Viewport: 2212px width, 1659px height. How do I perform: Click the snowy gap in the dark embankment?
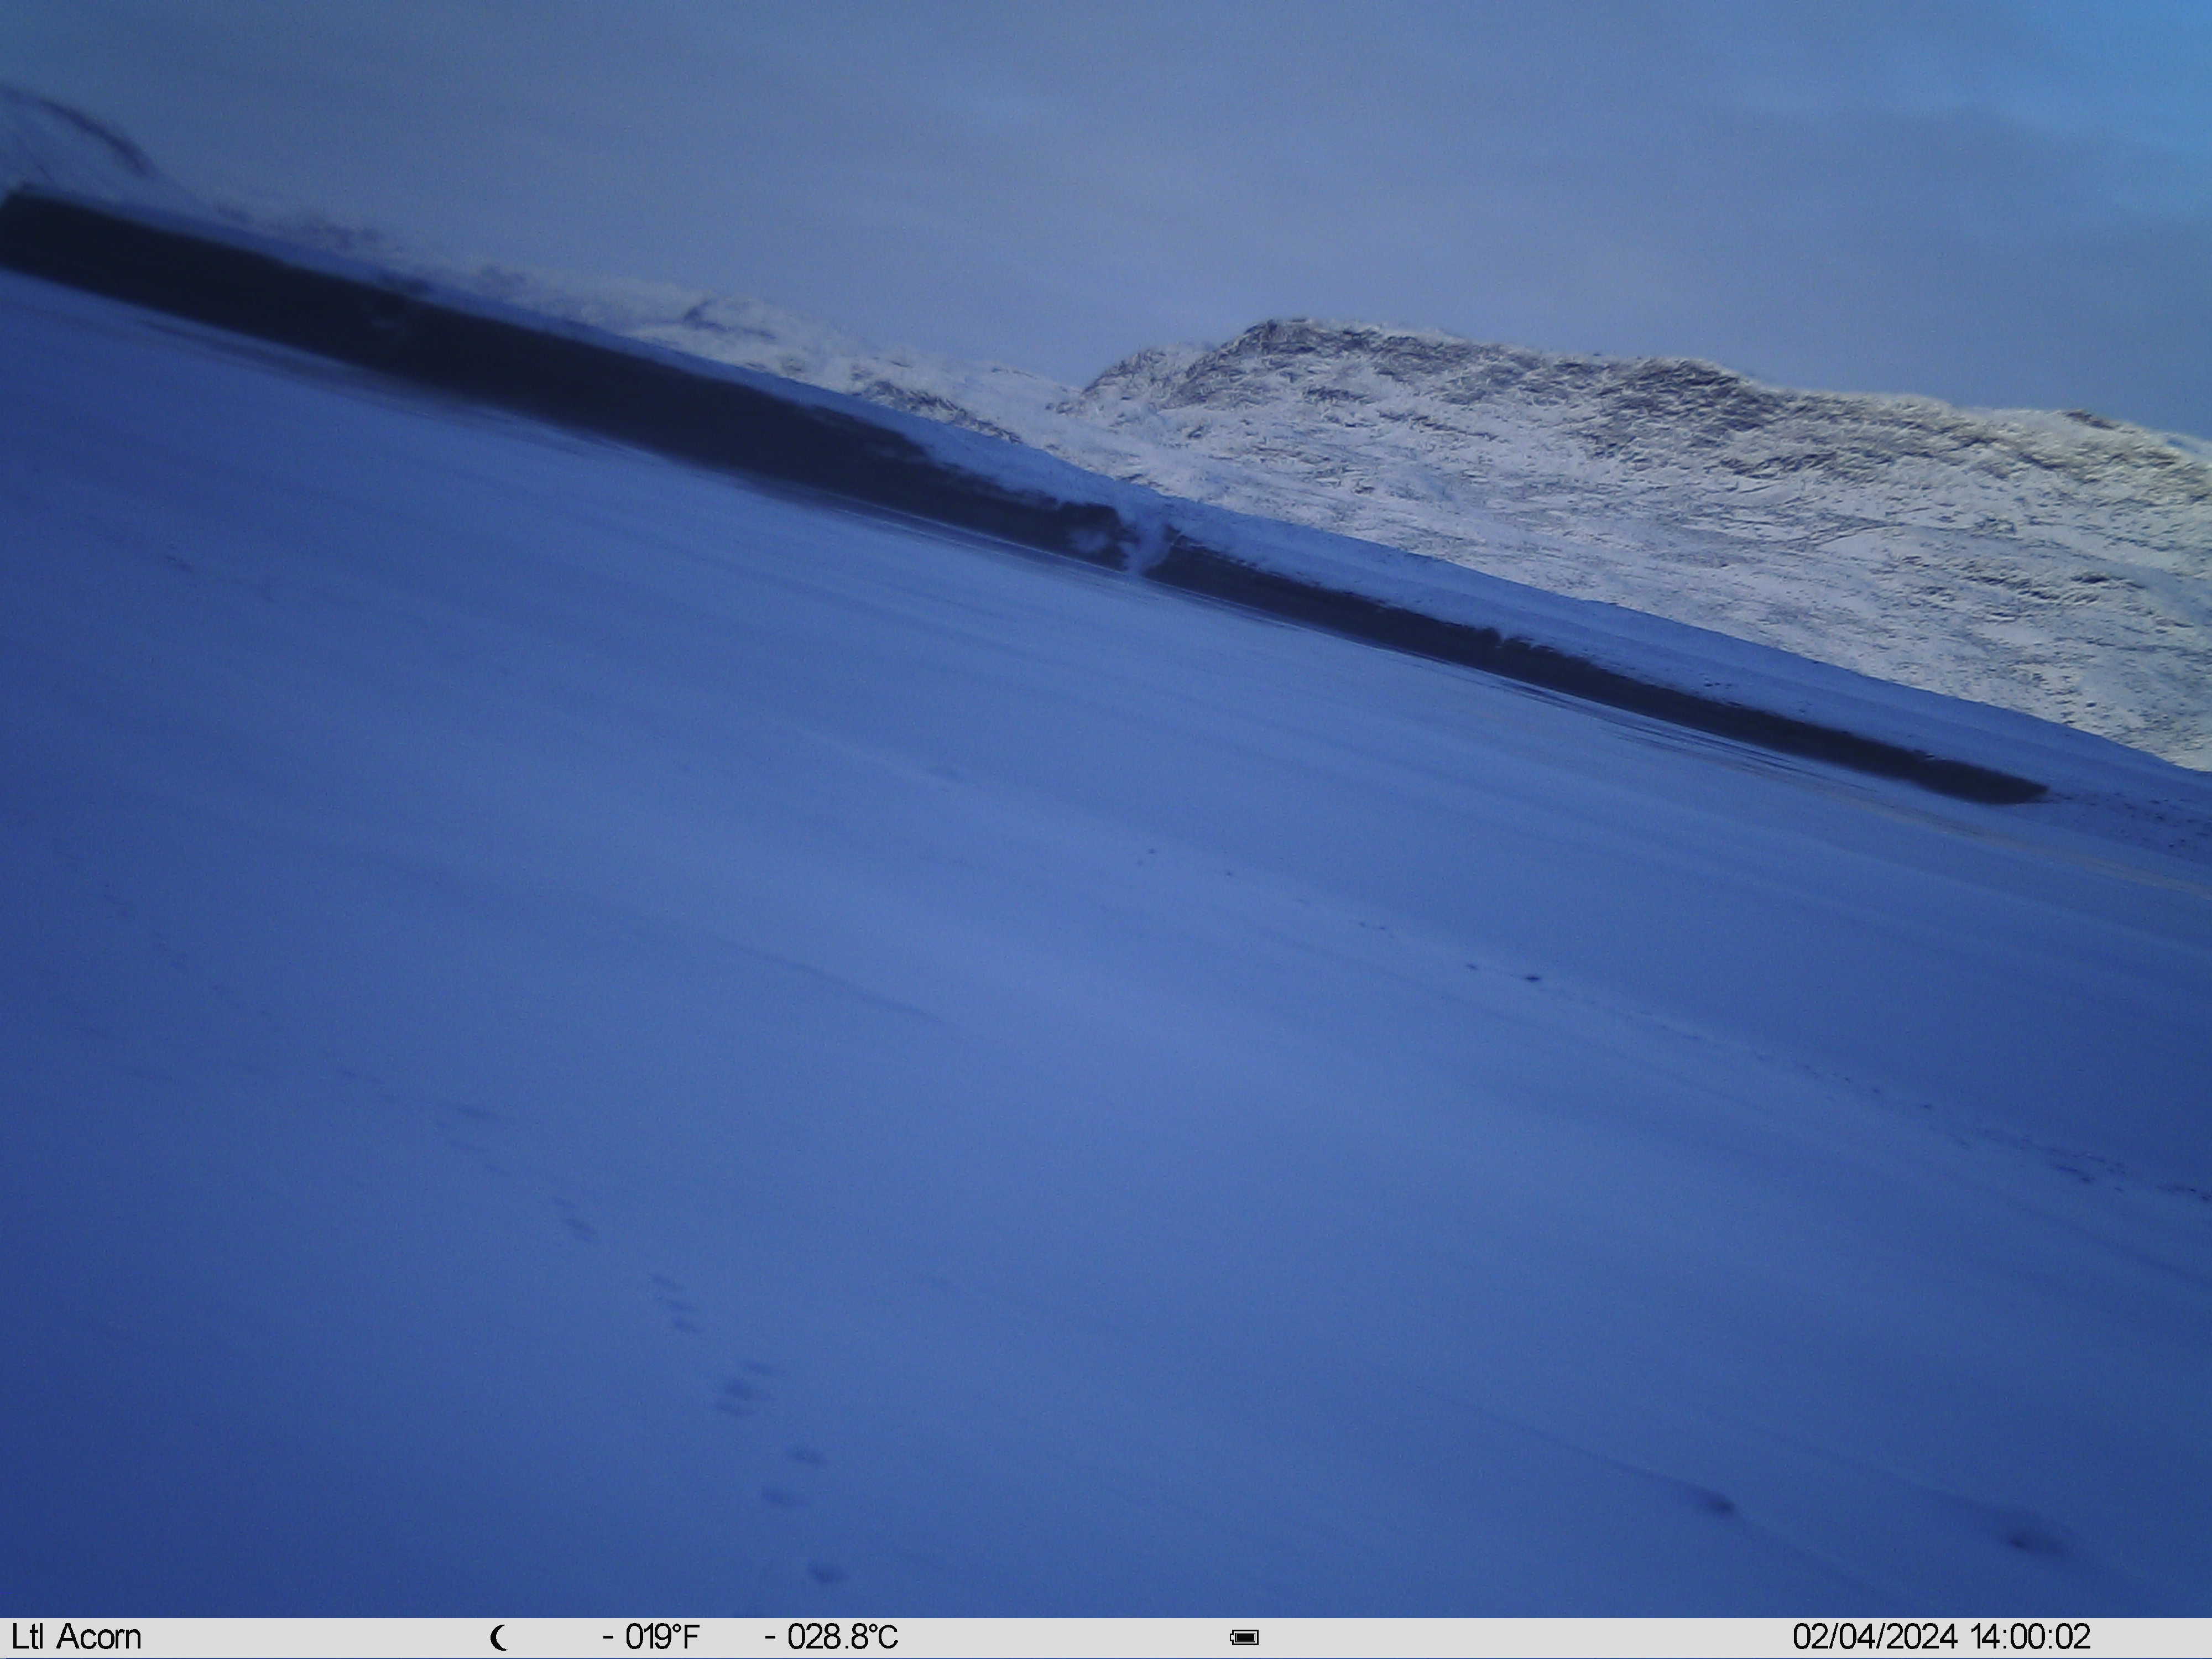coord(1140,540)
